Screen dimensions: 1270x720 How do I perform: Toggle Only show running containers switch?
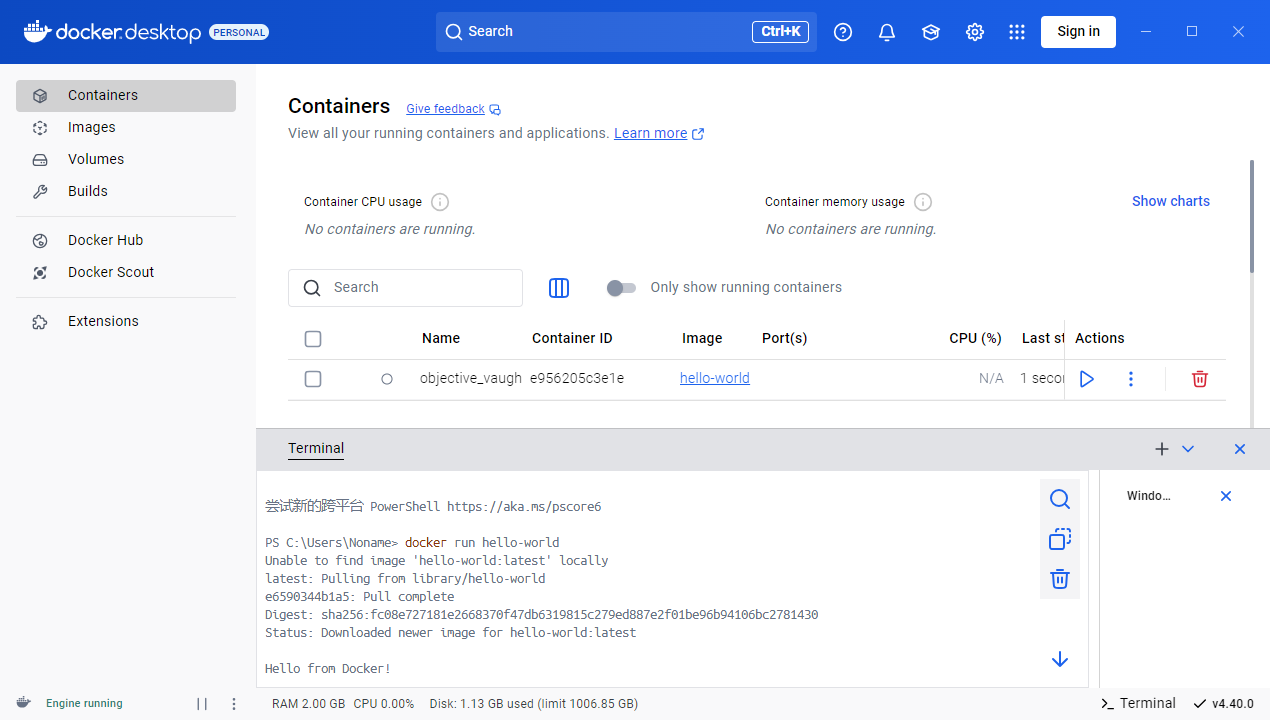pos(621,288)
